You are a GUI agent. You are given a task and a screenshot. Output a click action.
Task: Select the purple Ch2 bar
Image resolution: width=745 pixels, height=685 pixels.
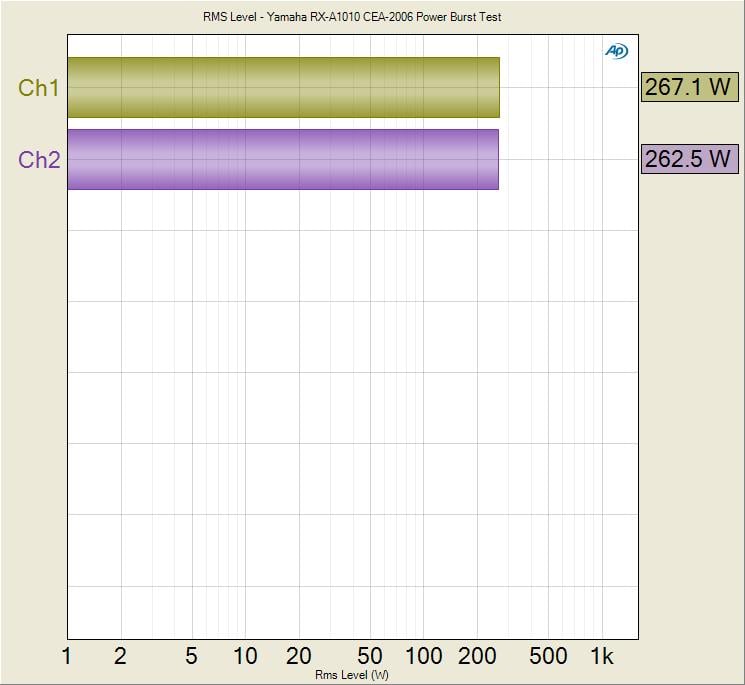pos(283,159)
